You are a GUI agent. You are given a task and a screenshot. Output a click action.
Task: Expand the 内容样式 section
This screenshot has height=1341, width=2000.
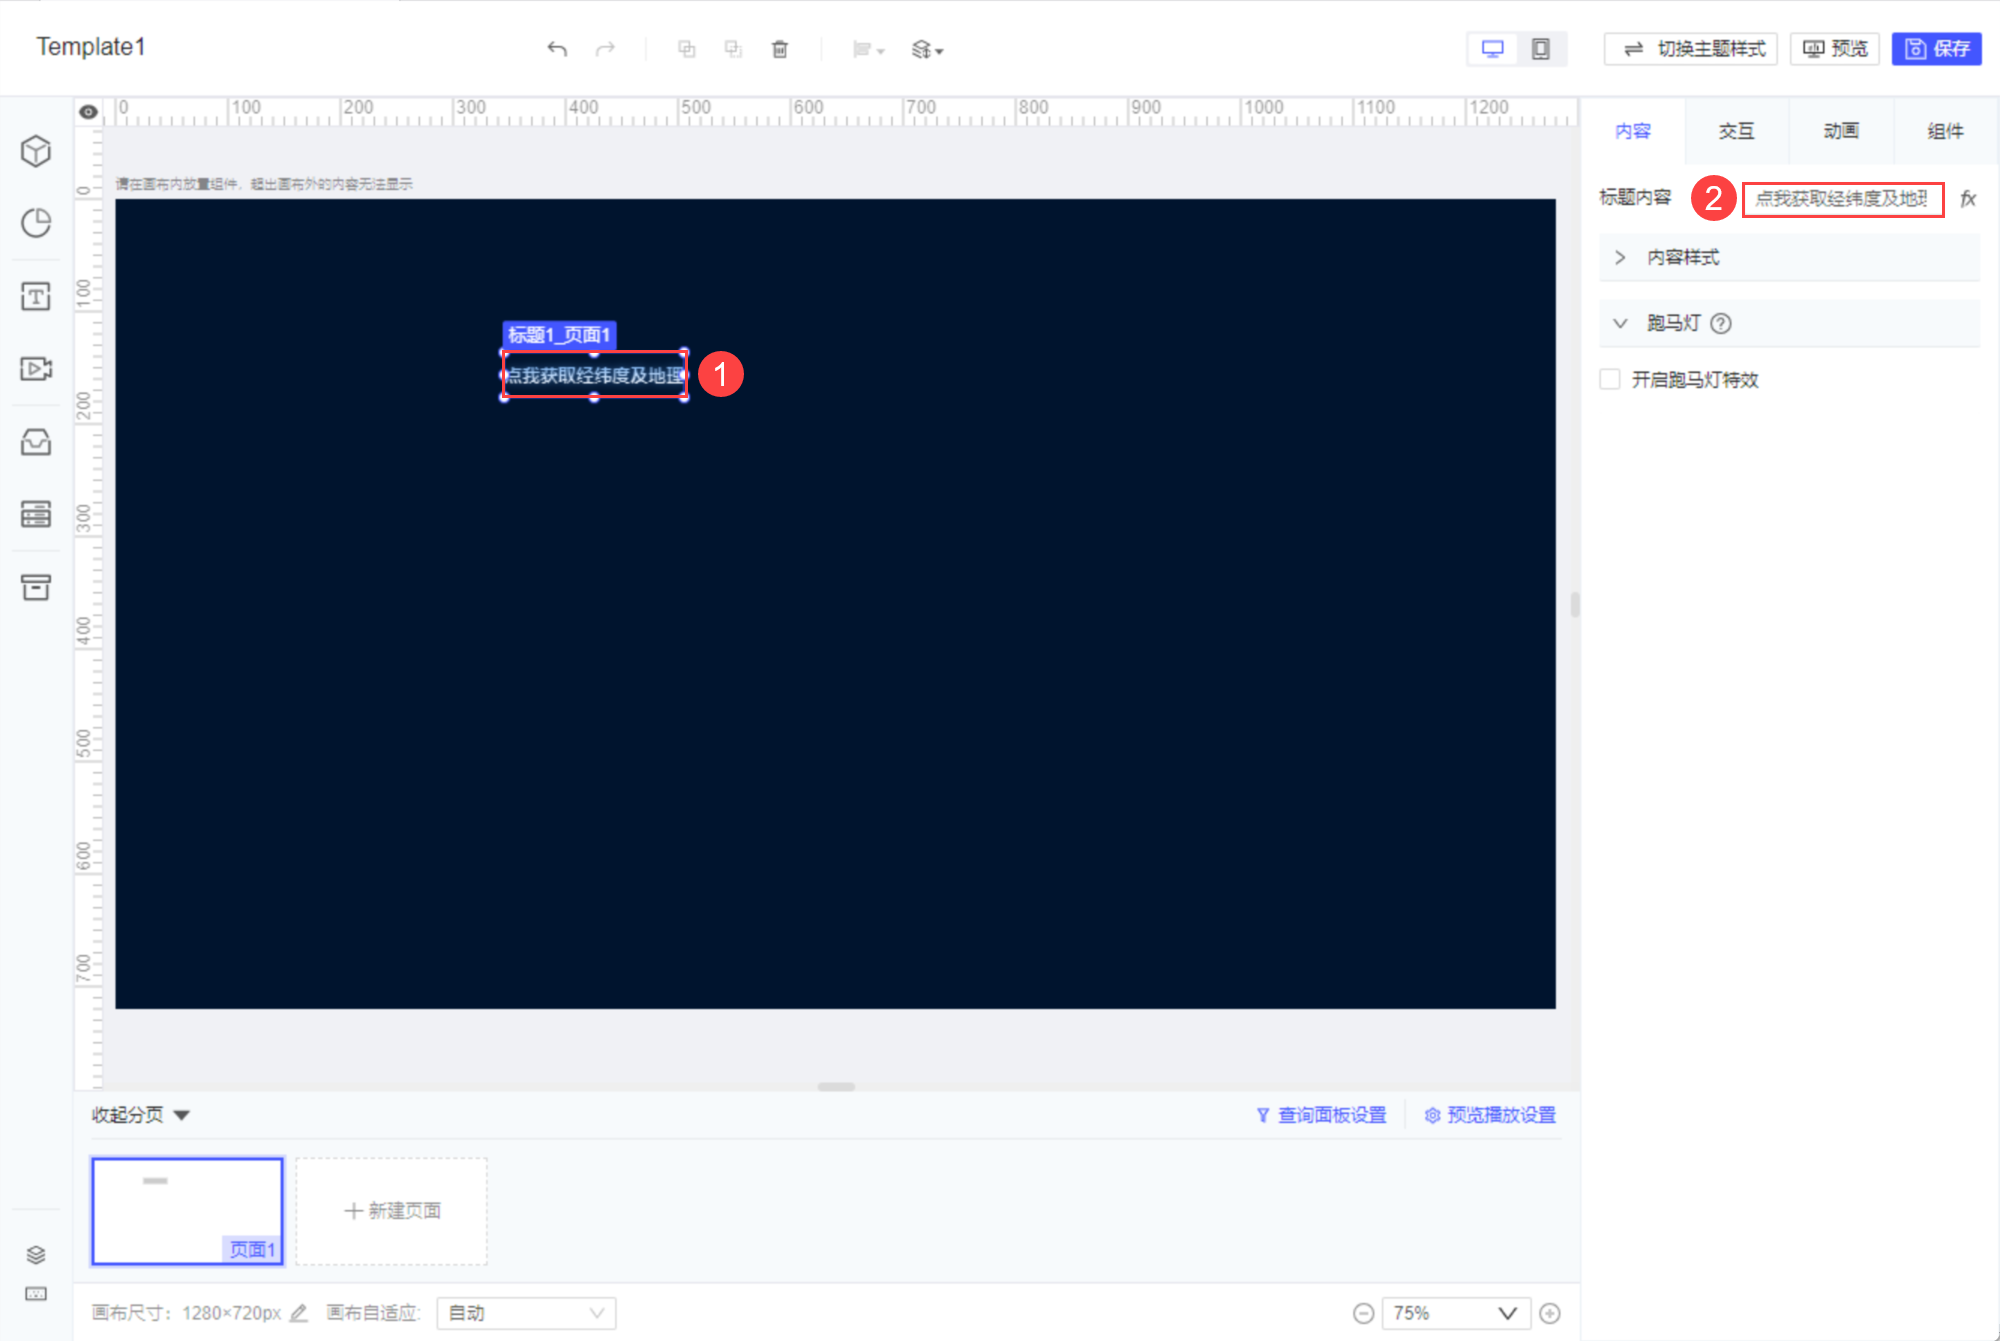1621,257
